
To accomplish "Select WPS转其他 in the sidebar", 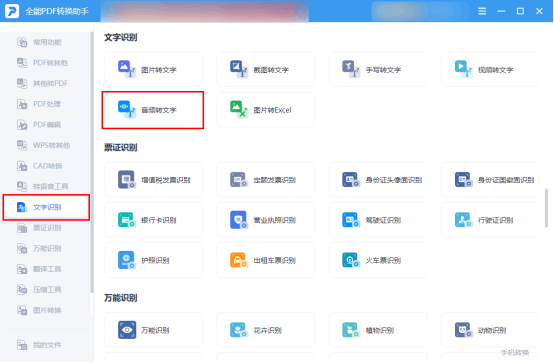I will pos(46,145).
